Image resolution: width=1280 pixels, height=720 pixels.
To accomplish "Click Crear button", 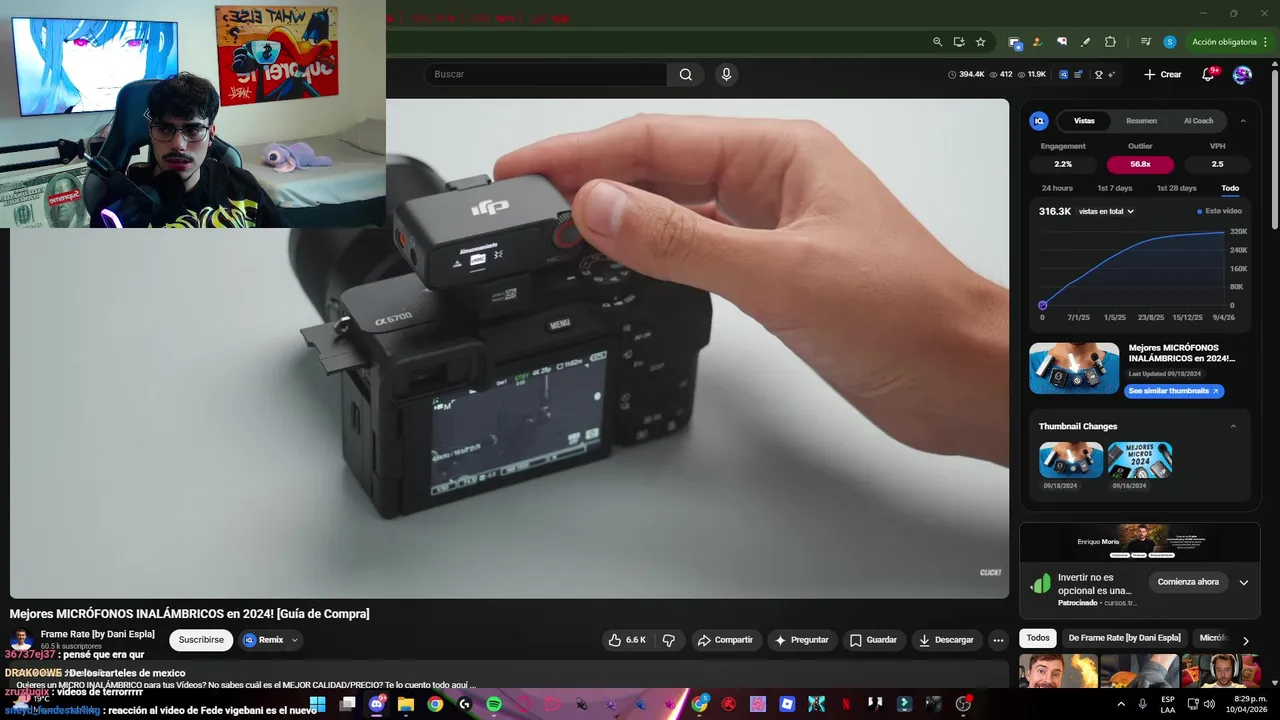I will click(1163, 74).
